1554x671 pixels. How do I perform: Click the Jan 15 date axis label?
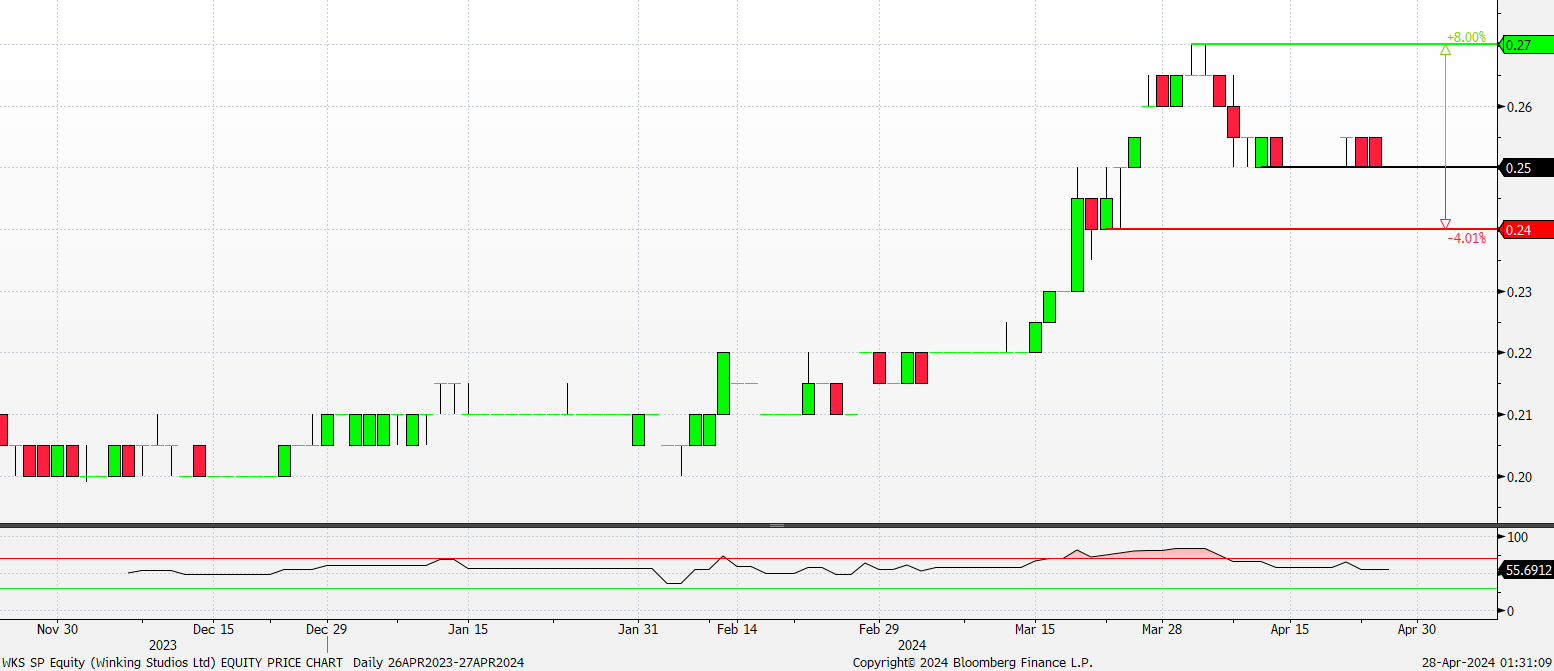pos(467,630)
